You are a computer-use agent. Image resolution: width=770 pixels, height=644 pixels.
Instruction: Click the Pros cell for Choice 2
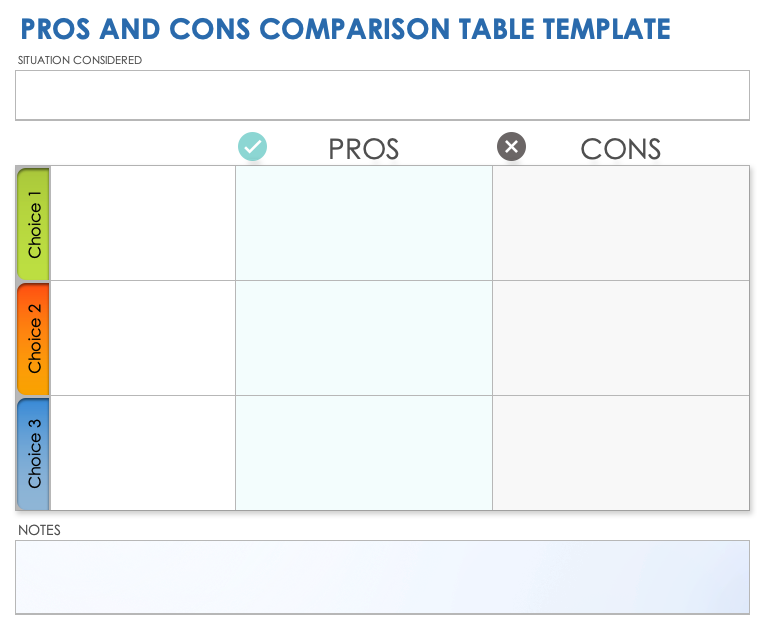[x=364, y=339]
